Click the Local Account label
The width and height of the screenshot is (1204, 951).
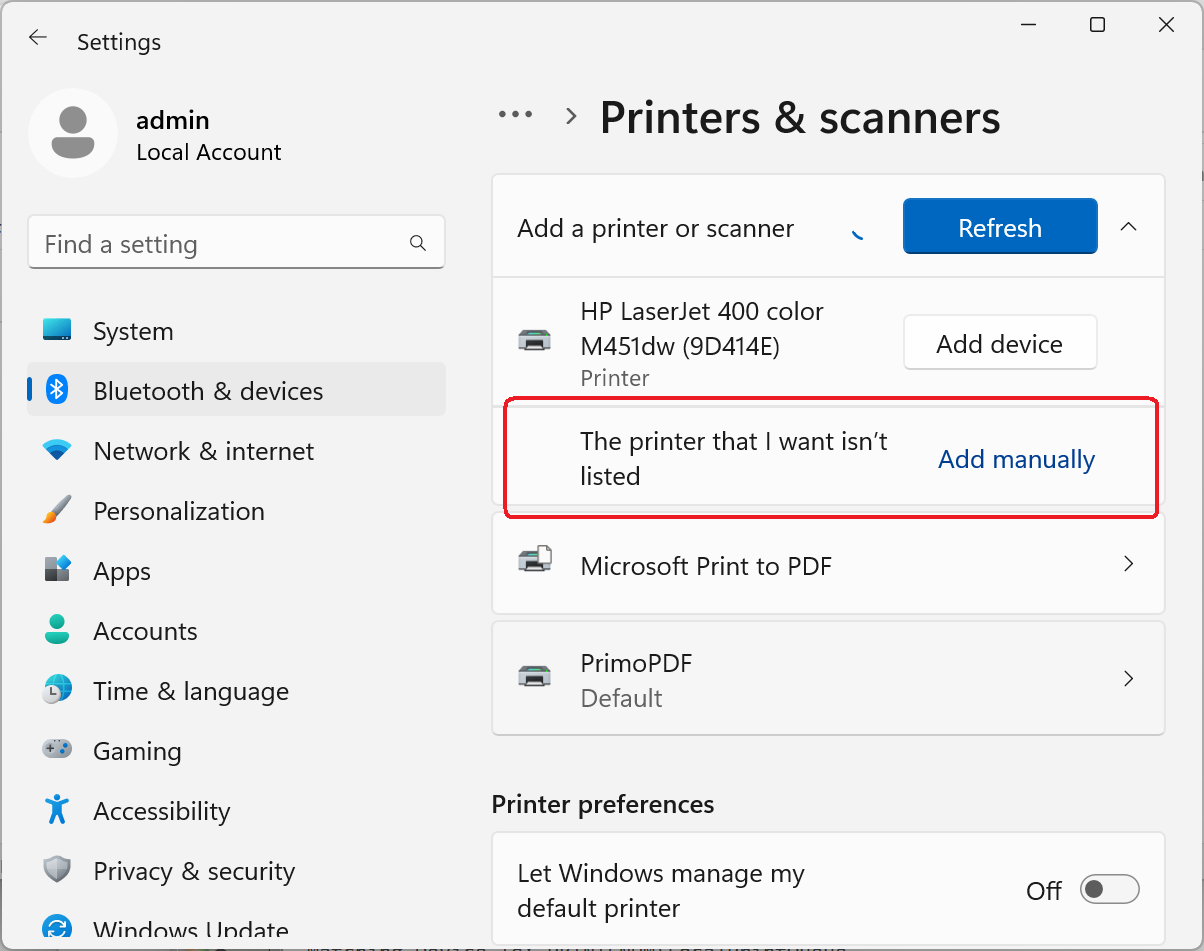209,152
